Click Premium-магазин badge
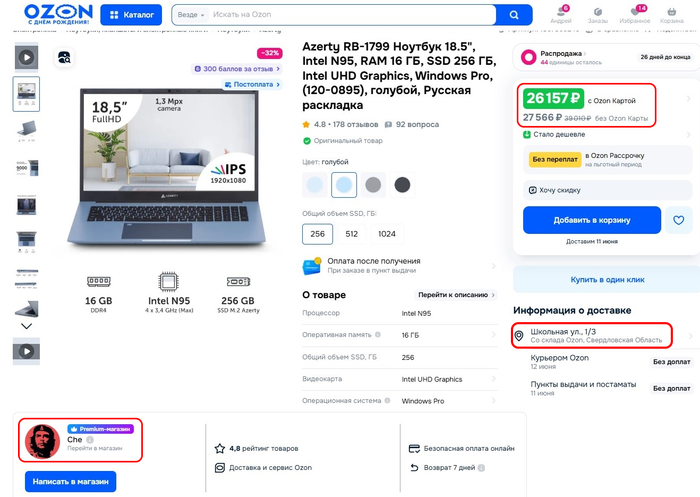The width and height of the screenshot is (700, 497). [x=100, y=429]
